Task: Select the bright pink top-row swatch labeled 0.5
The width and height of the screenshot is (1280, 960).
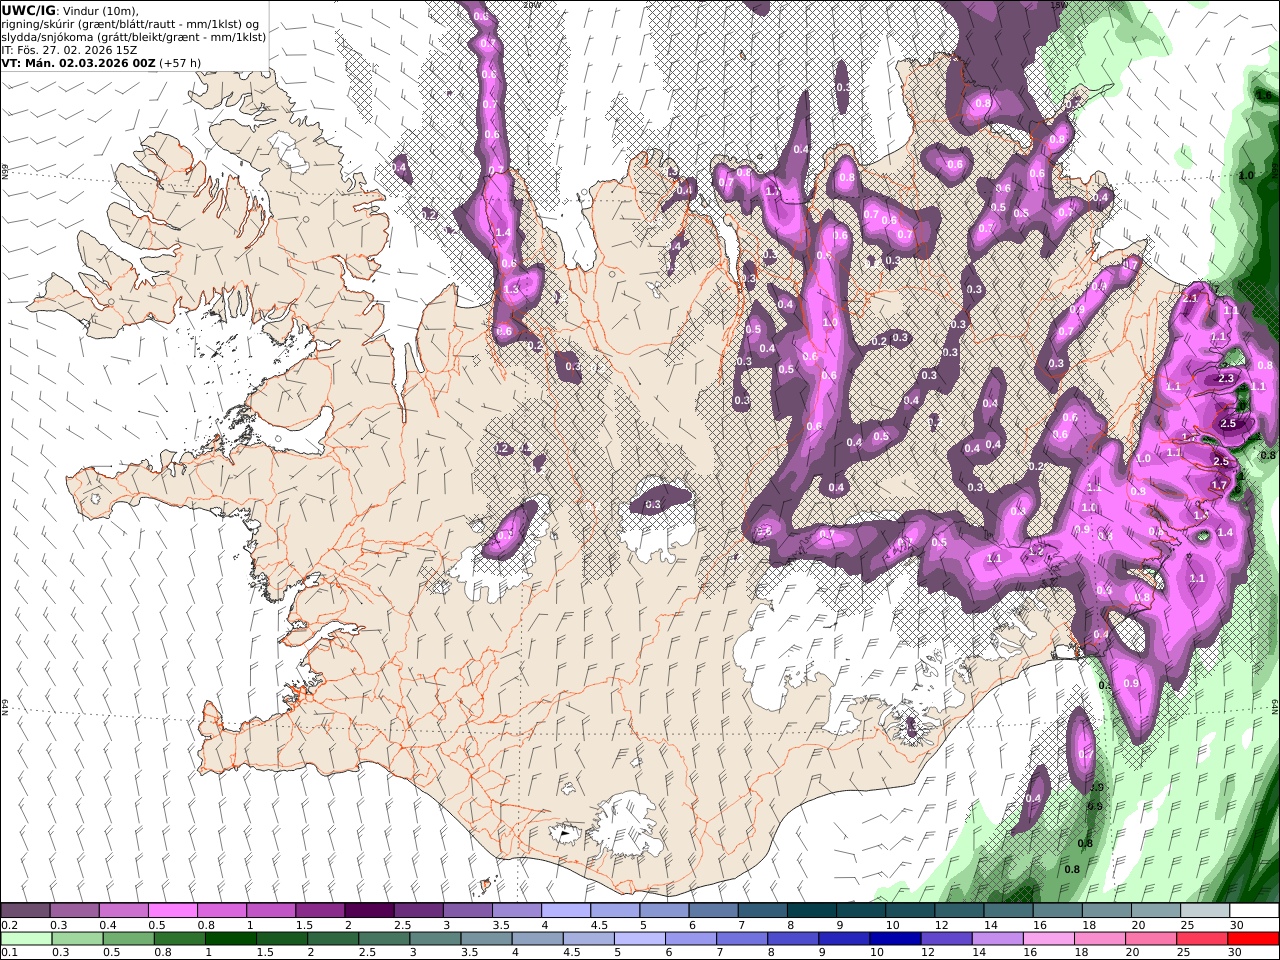Action: (172, 911)
